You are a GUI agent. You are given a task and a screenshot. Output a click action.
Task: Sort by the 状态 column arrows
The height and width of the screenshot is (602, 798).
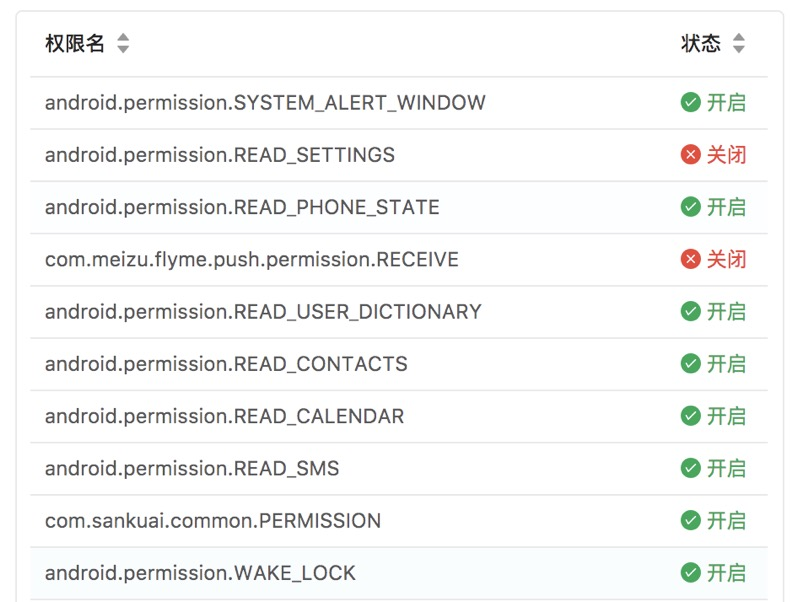click(x=739, y=44)
